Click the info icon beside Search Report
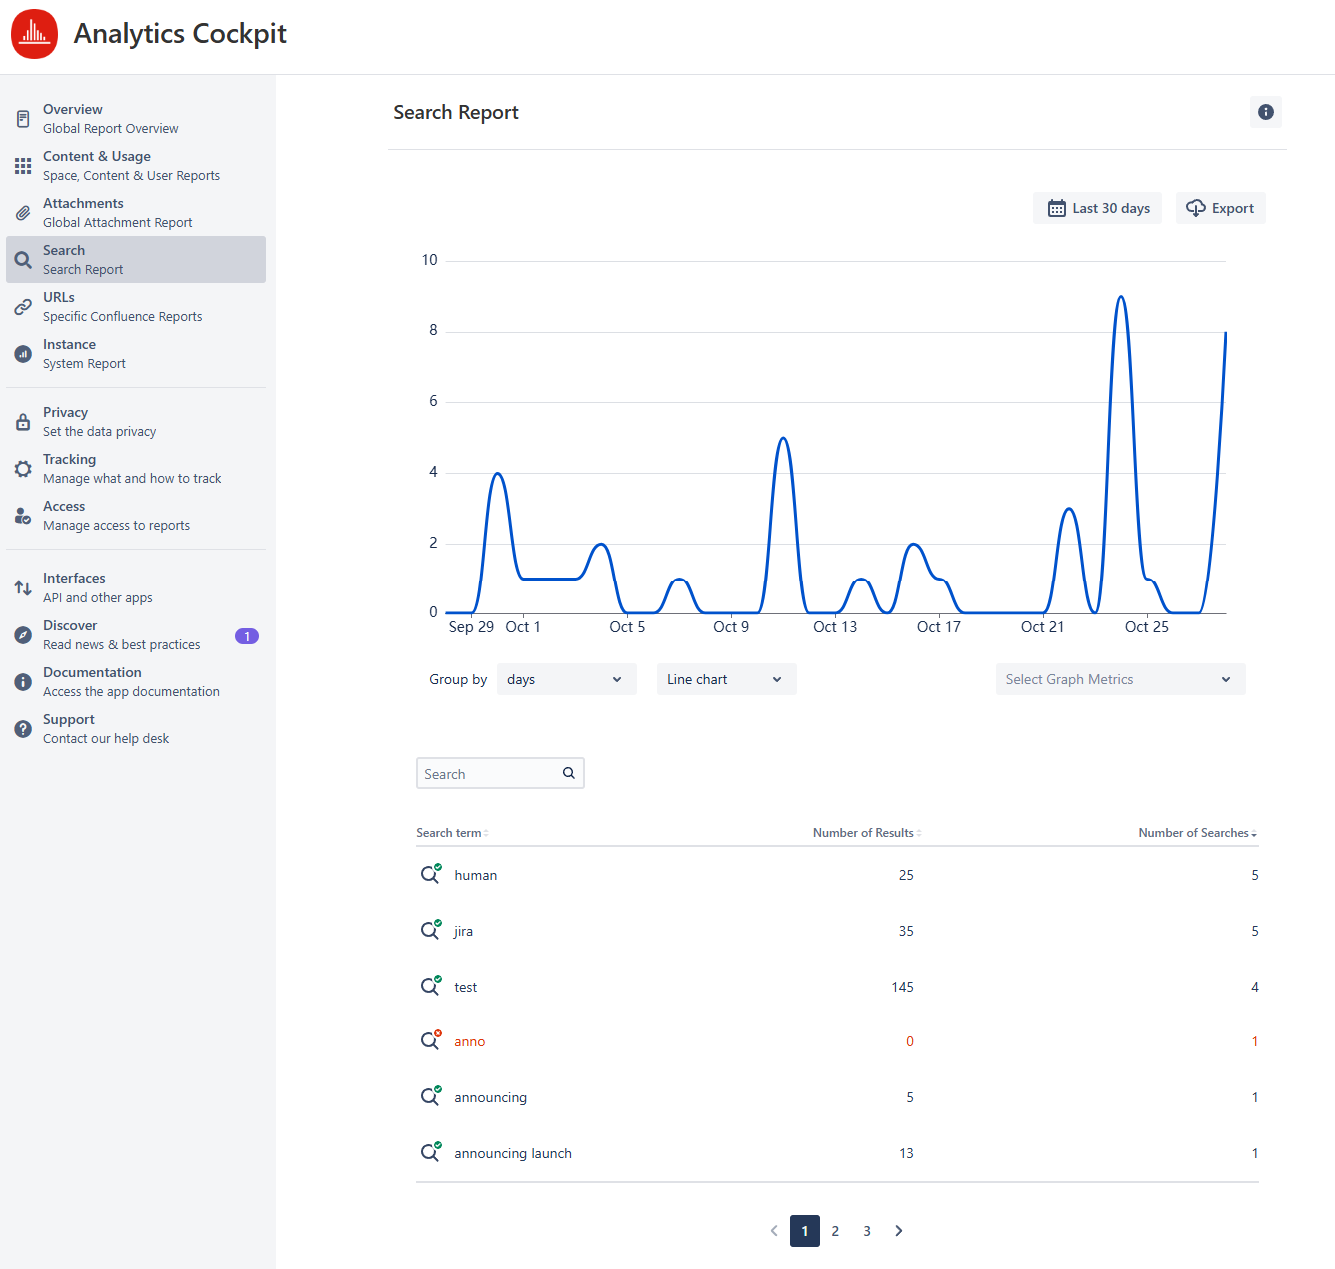Screen dimensions: 1335x1269 pyautogui.click(x=1265, y=112)
